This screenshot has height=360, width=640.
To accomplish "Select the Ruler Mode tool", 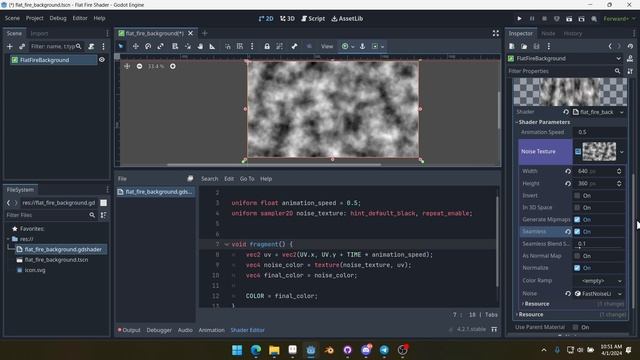I will coord(212,46).
